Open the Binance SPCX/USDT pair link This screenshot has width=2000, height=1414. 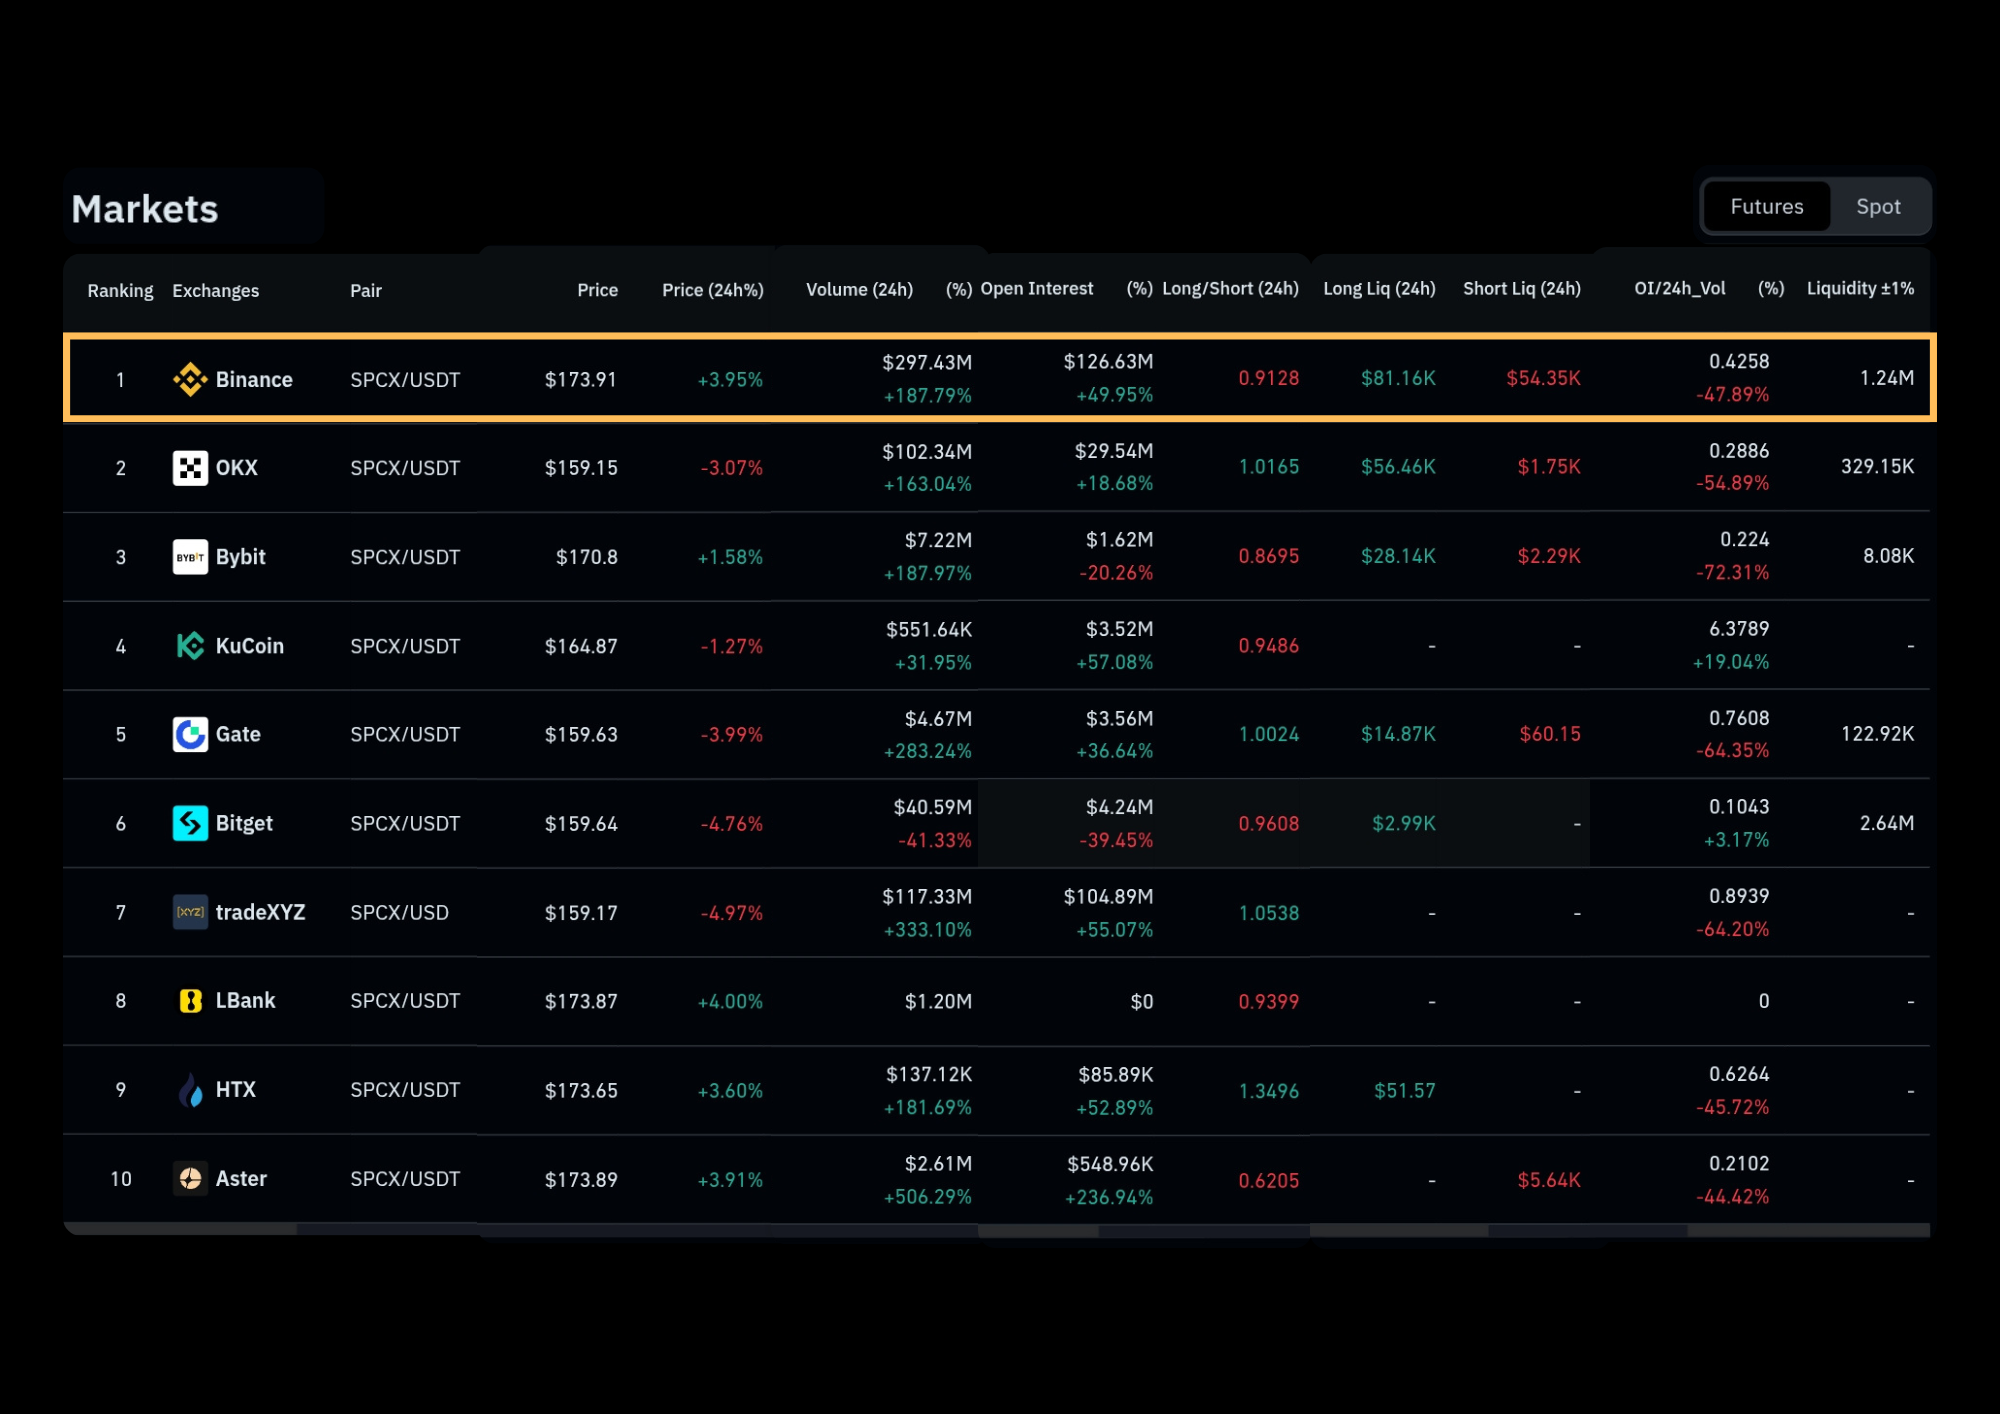405,380
